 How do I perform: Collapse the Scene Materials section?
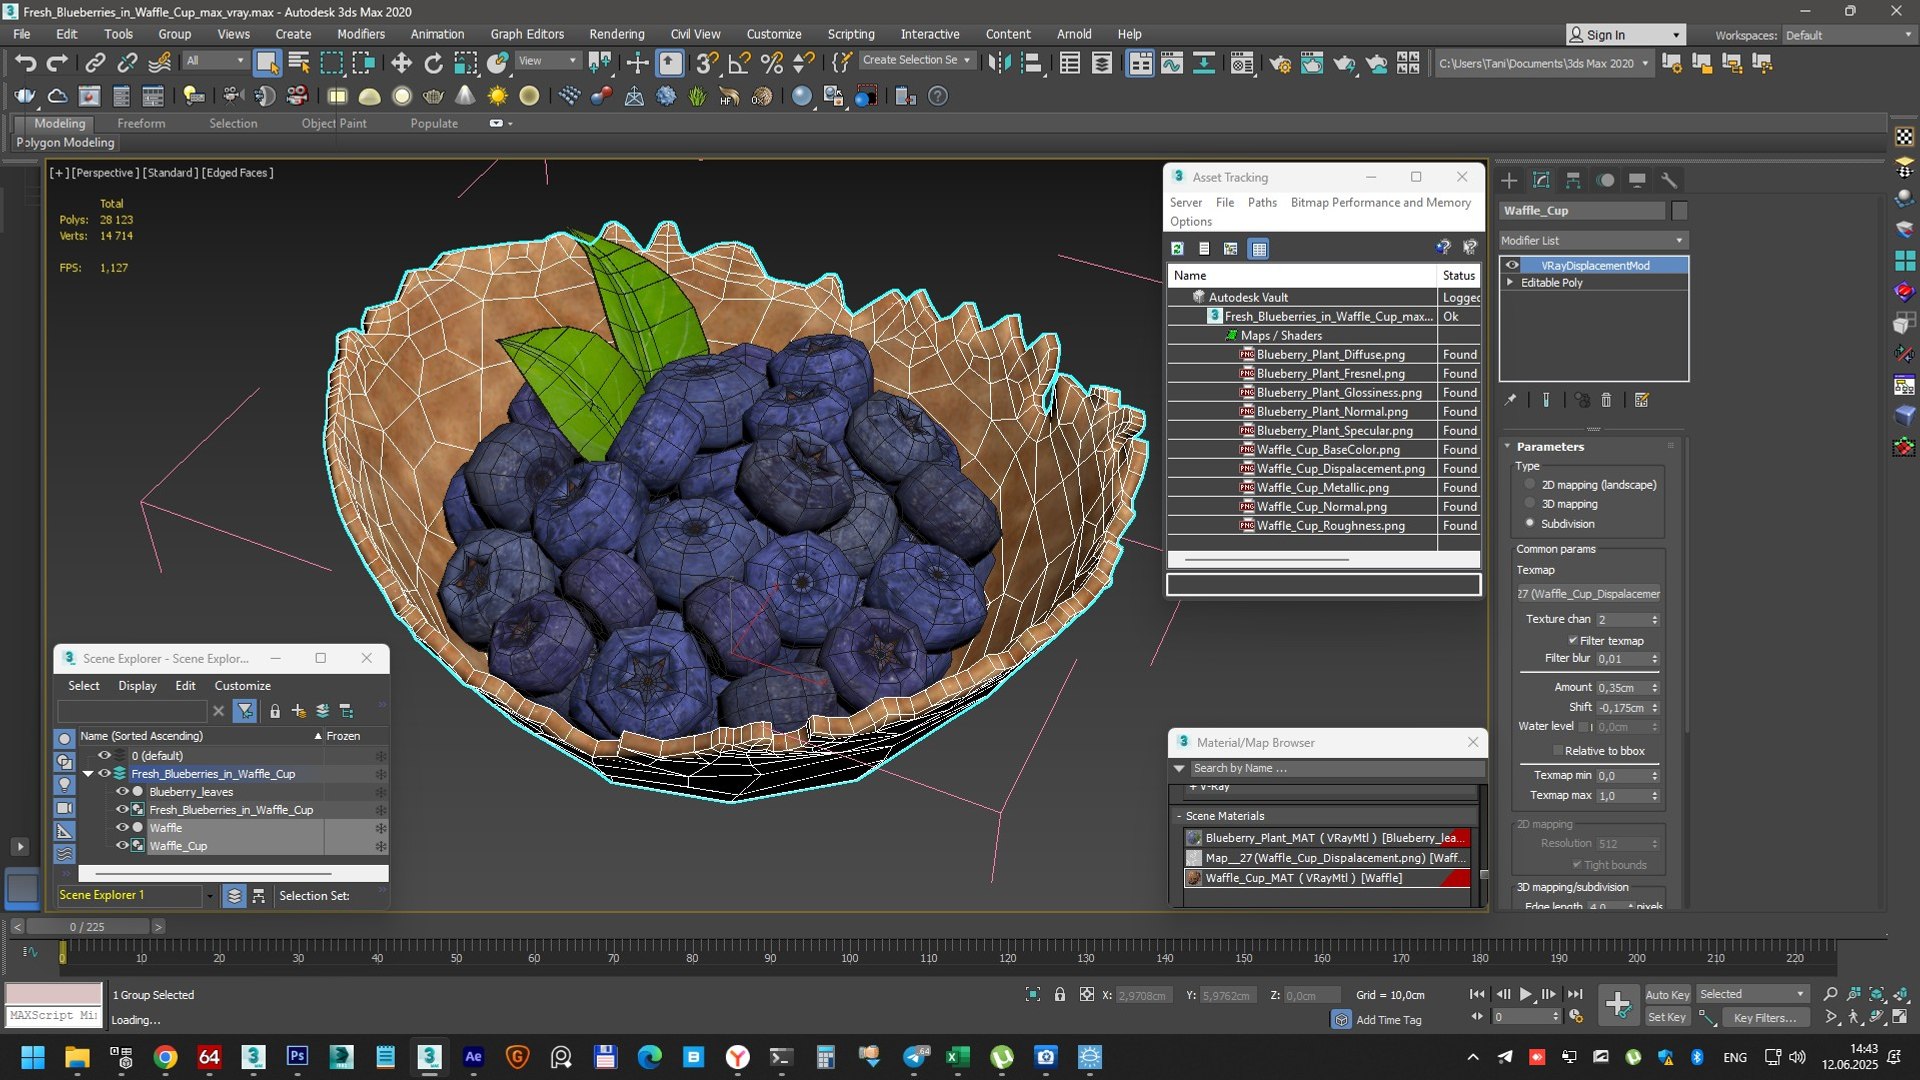1179,817
